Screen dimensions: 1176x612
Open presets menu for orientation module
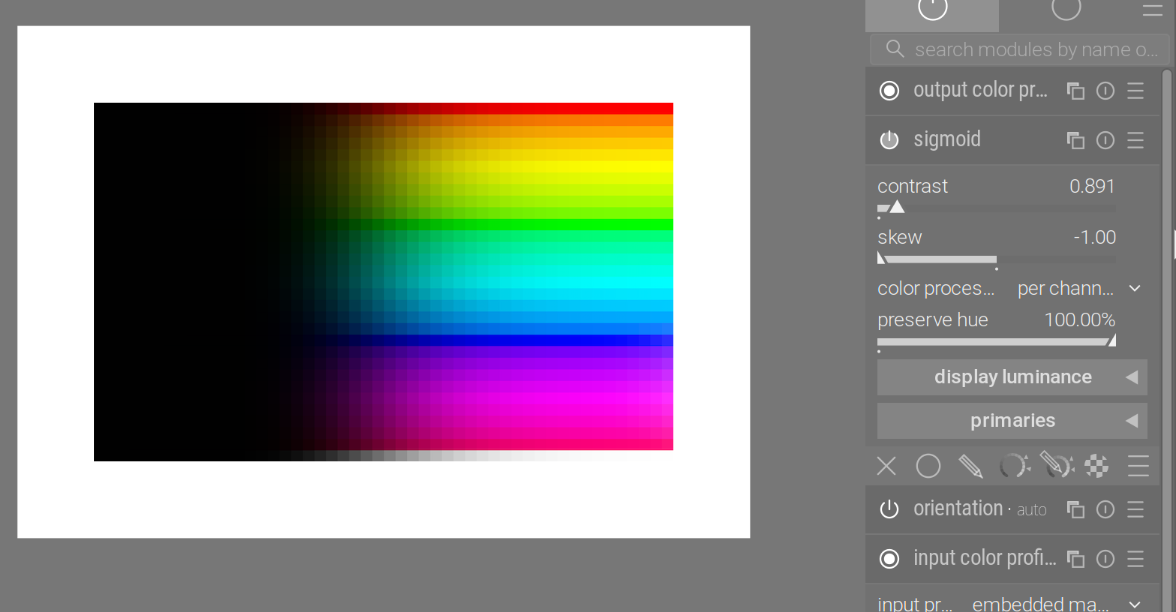click(x=1135, y=509)
